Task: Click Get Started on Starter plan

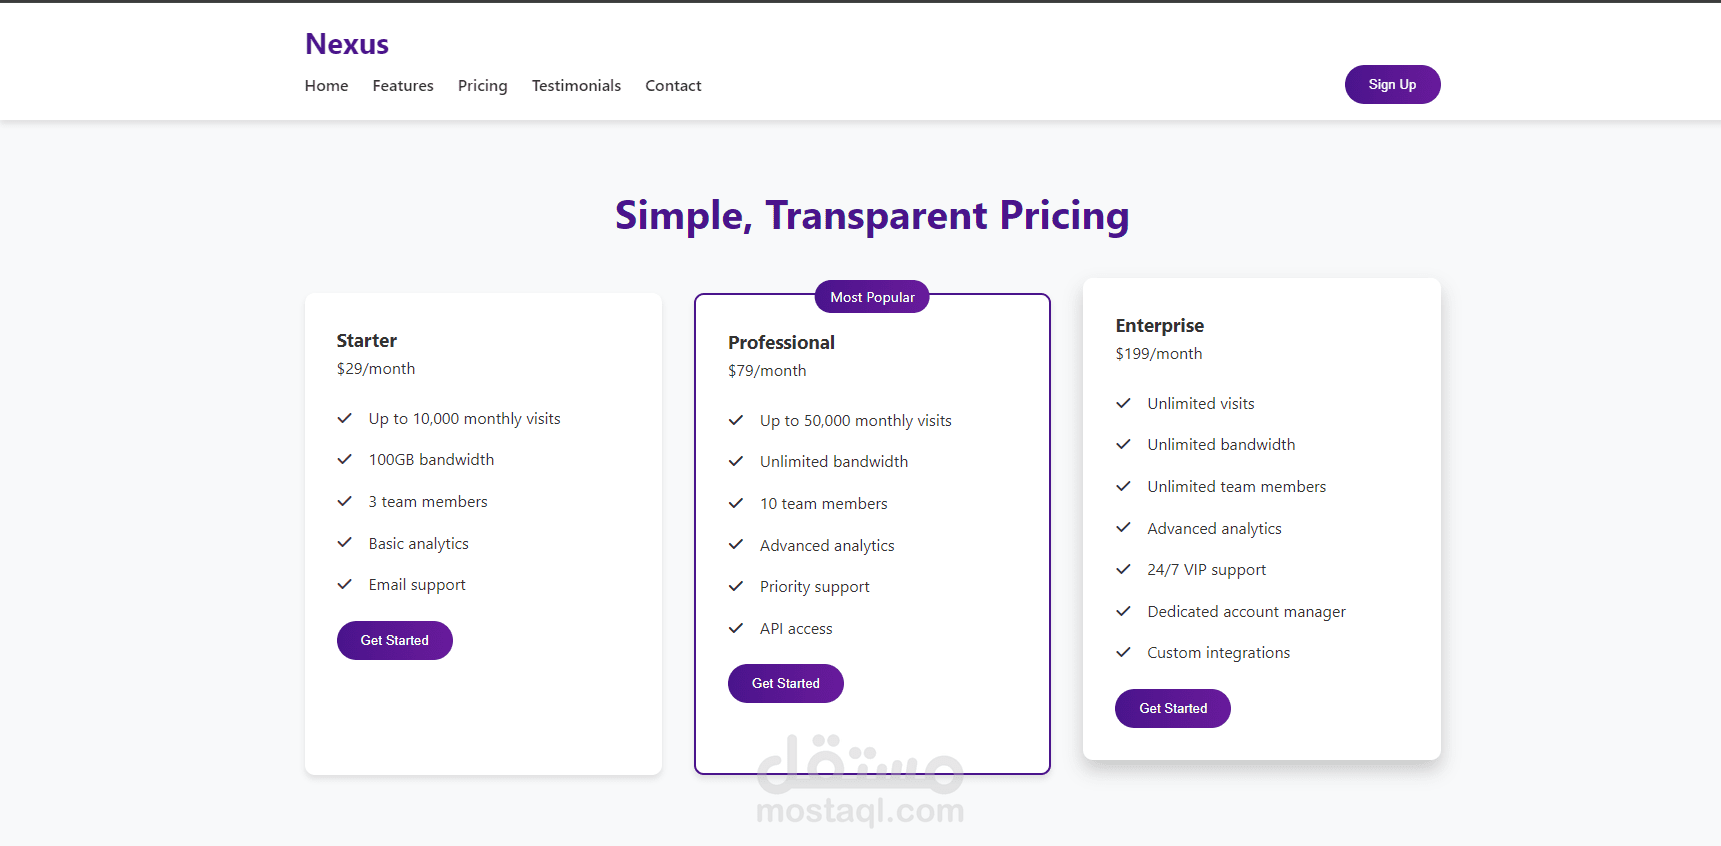Action: tap(394, 640)
